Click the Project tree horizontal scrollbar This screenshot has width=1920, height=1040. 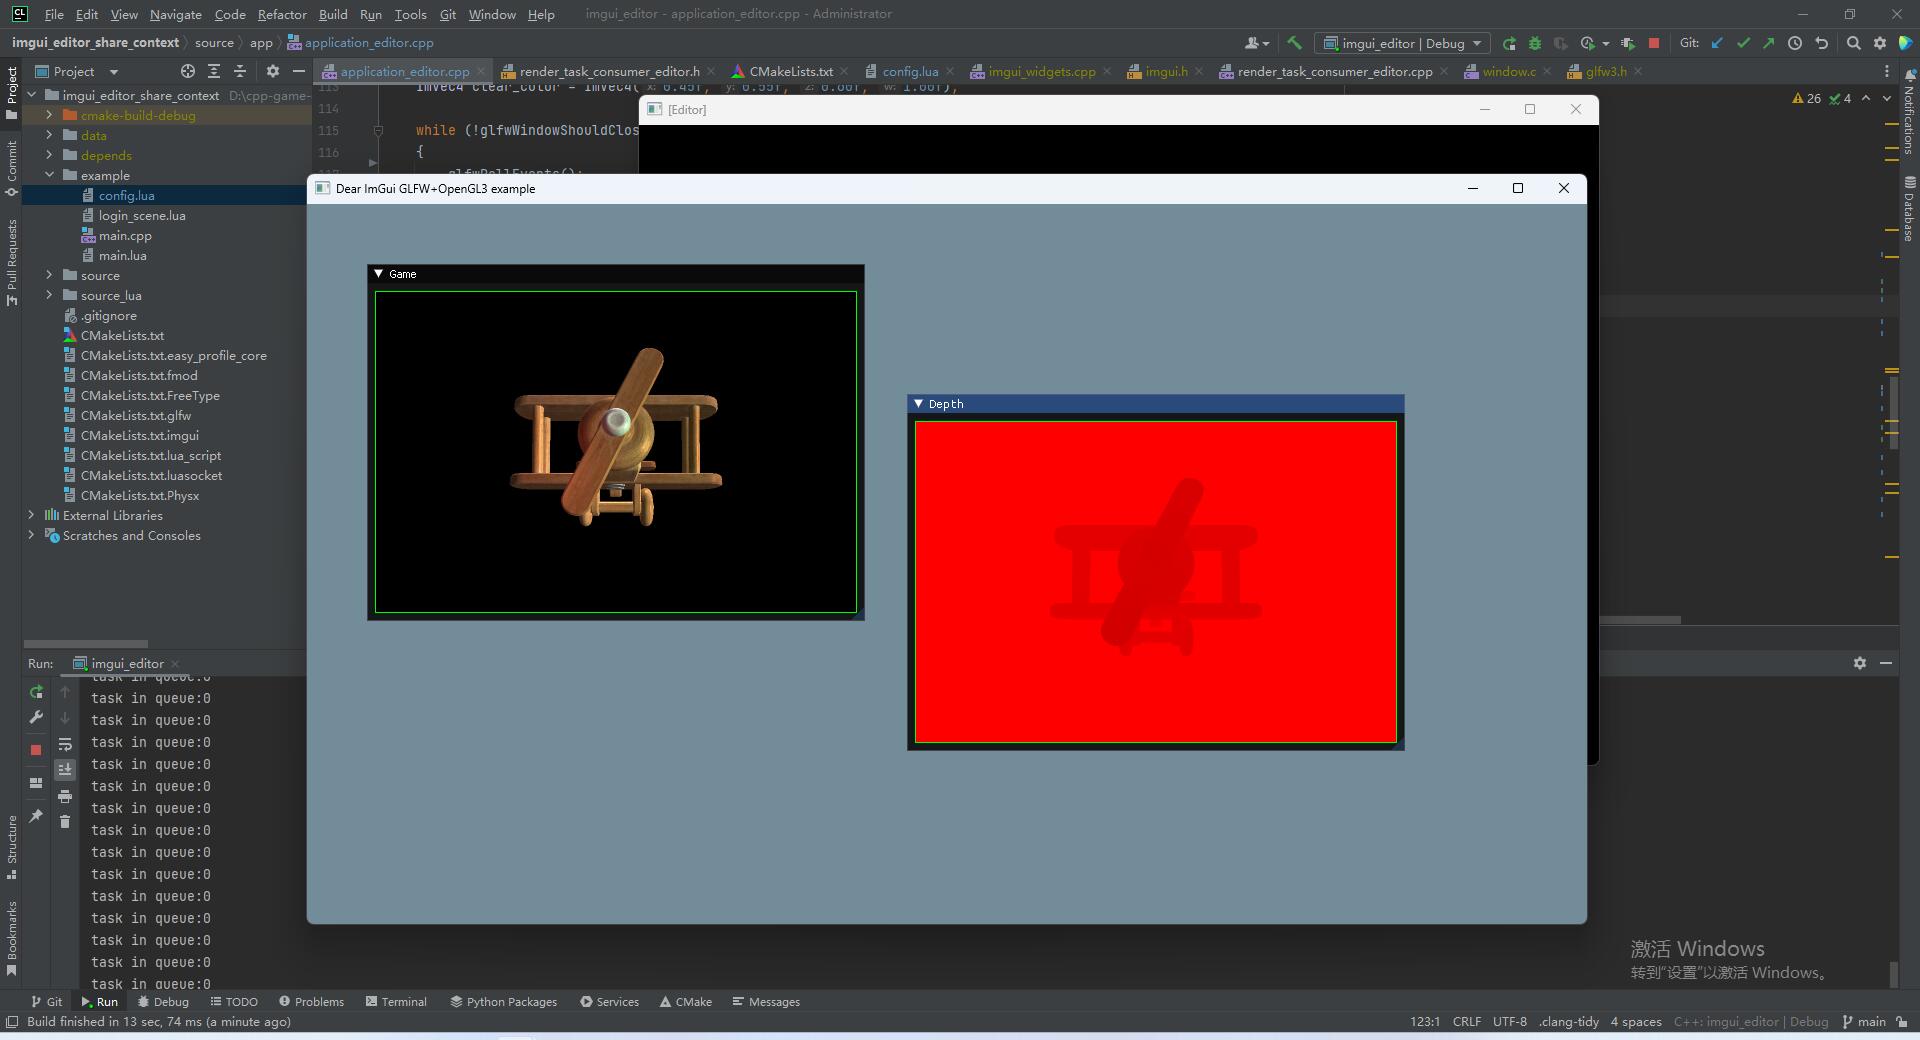[x=86, y=643]
